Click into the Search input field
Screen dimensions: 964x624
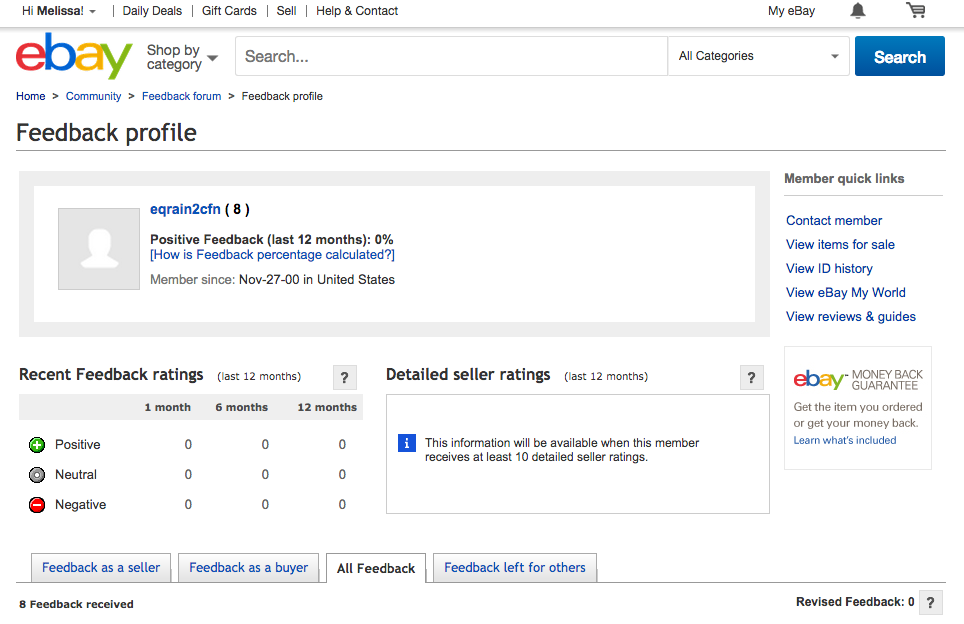pyautogui.click(x=451, y=56)
